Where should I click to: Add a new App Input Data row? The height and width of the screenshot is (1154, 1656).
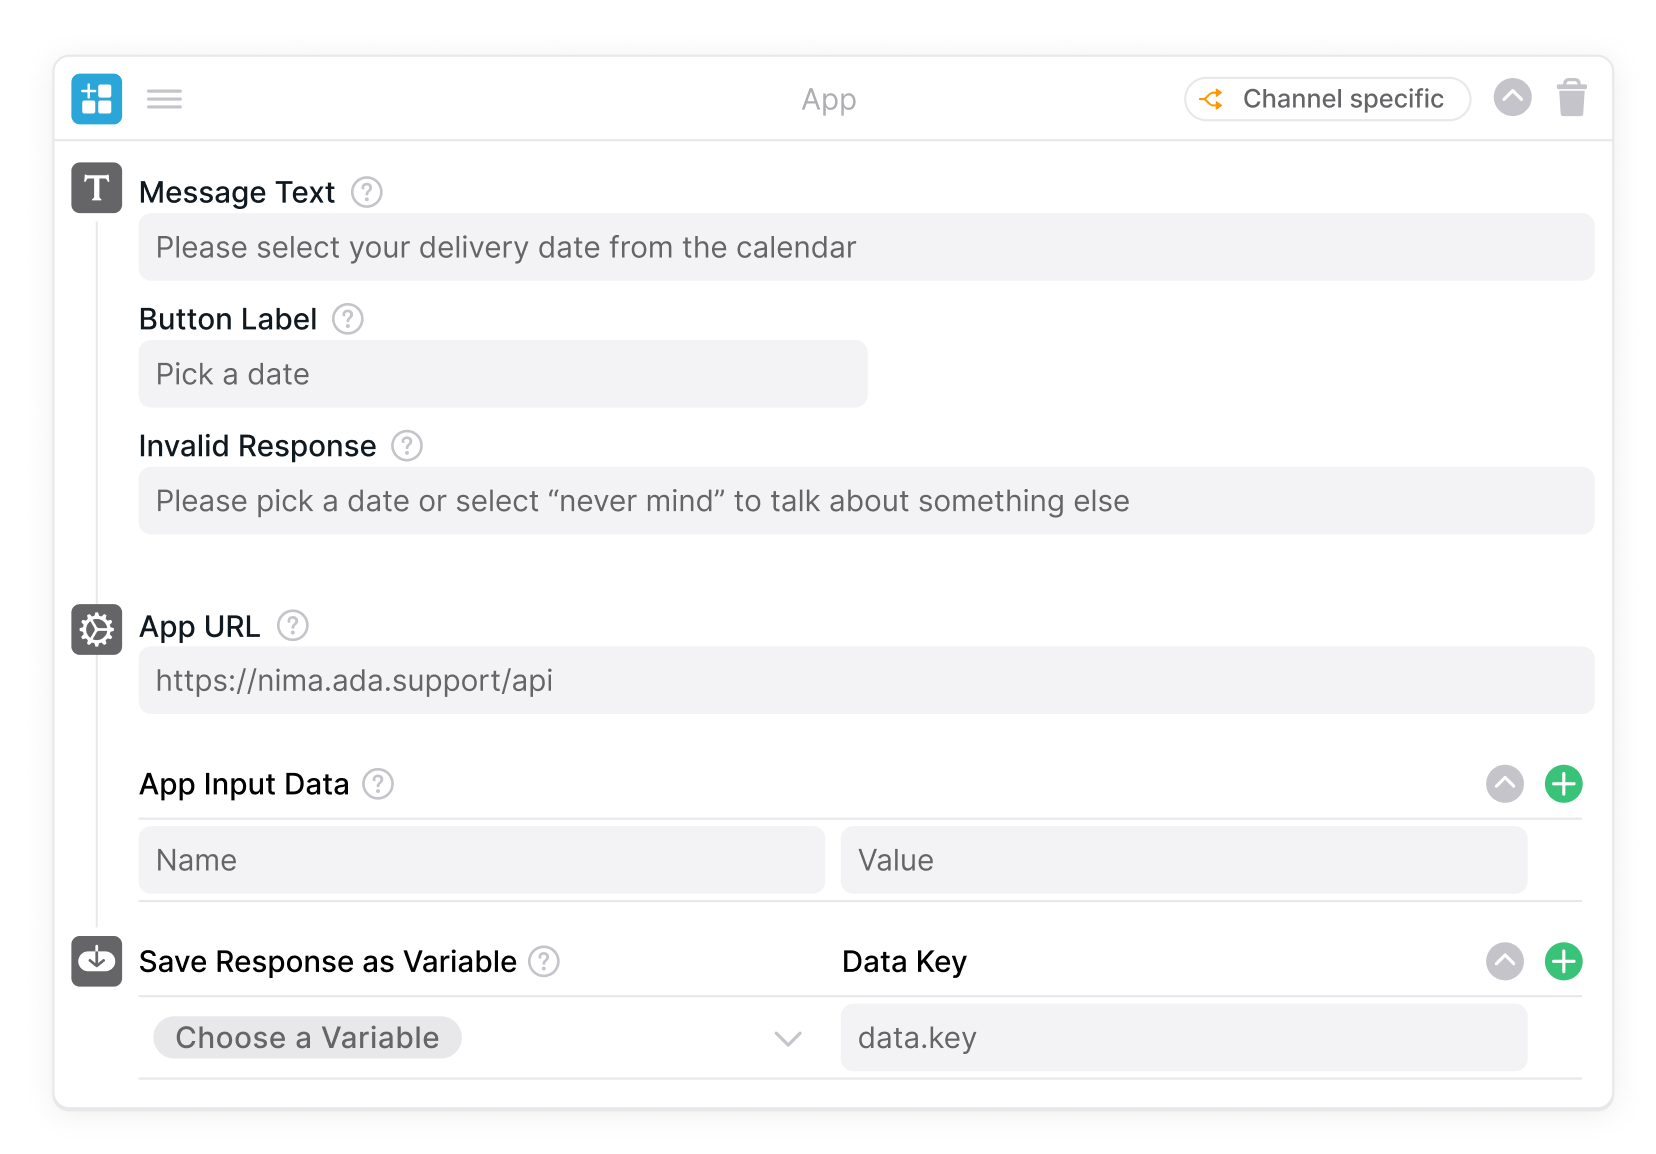click(1563, 784)
